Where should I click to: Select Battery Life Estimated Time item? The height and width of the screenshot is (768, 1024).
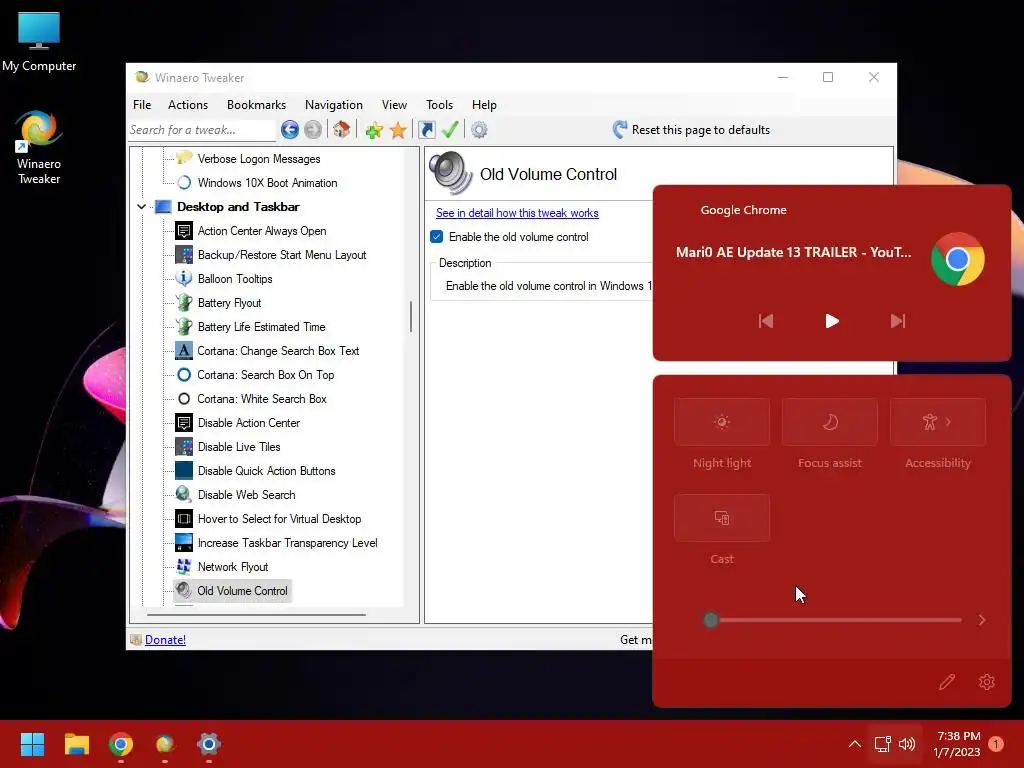[261, 327]
